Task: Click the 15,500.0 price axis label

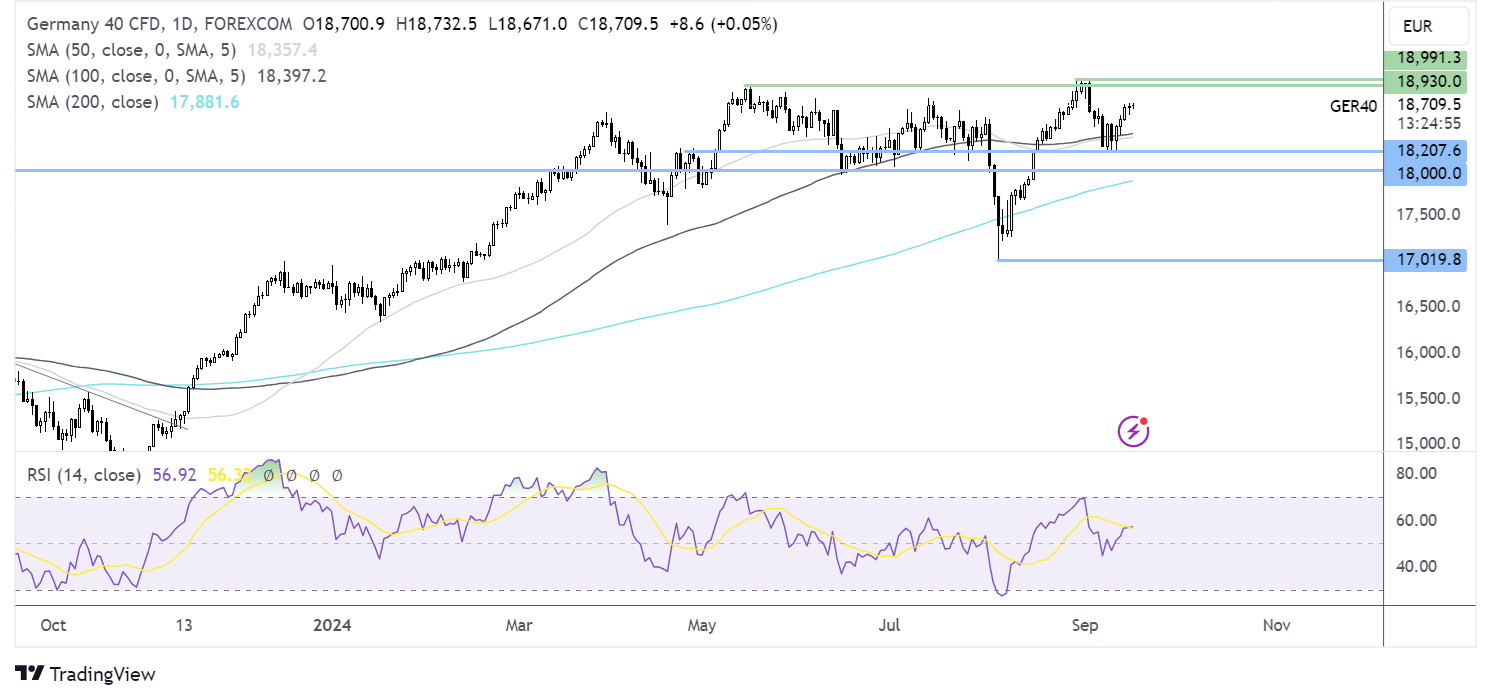Action: click(x=1429, y=398)
